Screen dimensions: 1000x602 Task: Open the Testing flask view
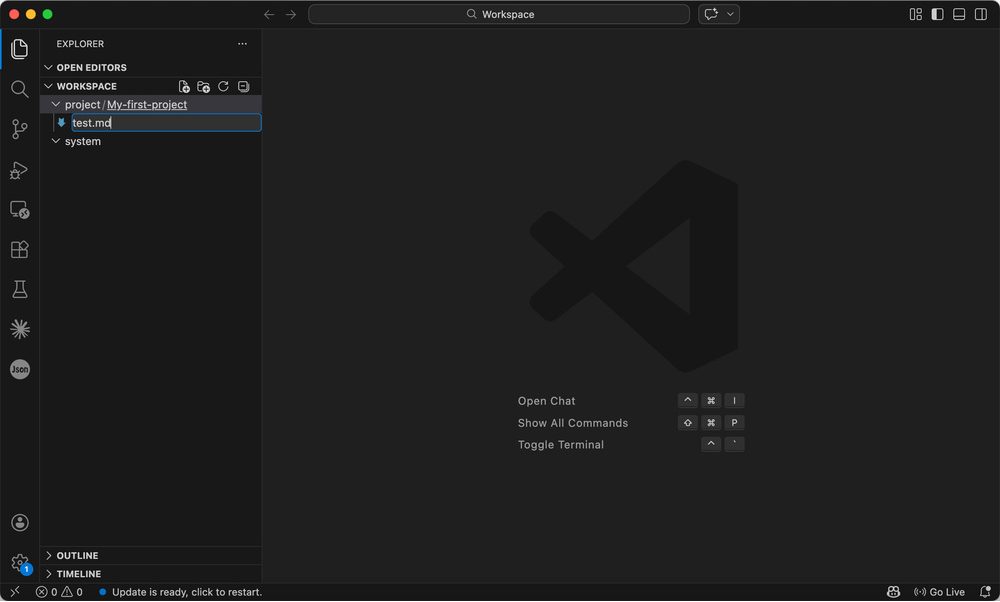[x=19, y=290]
